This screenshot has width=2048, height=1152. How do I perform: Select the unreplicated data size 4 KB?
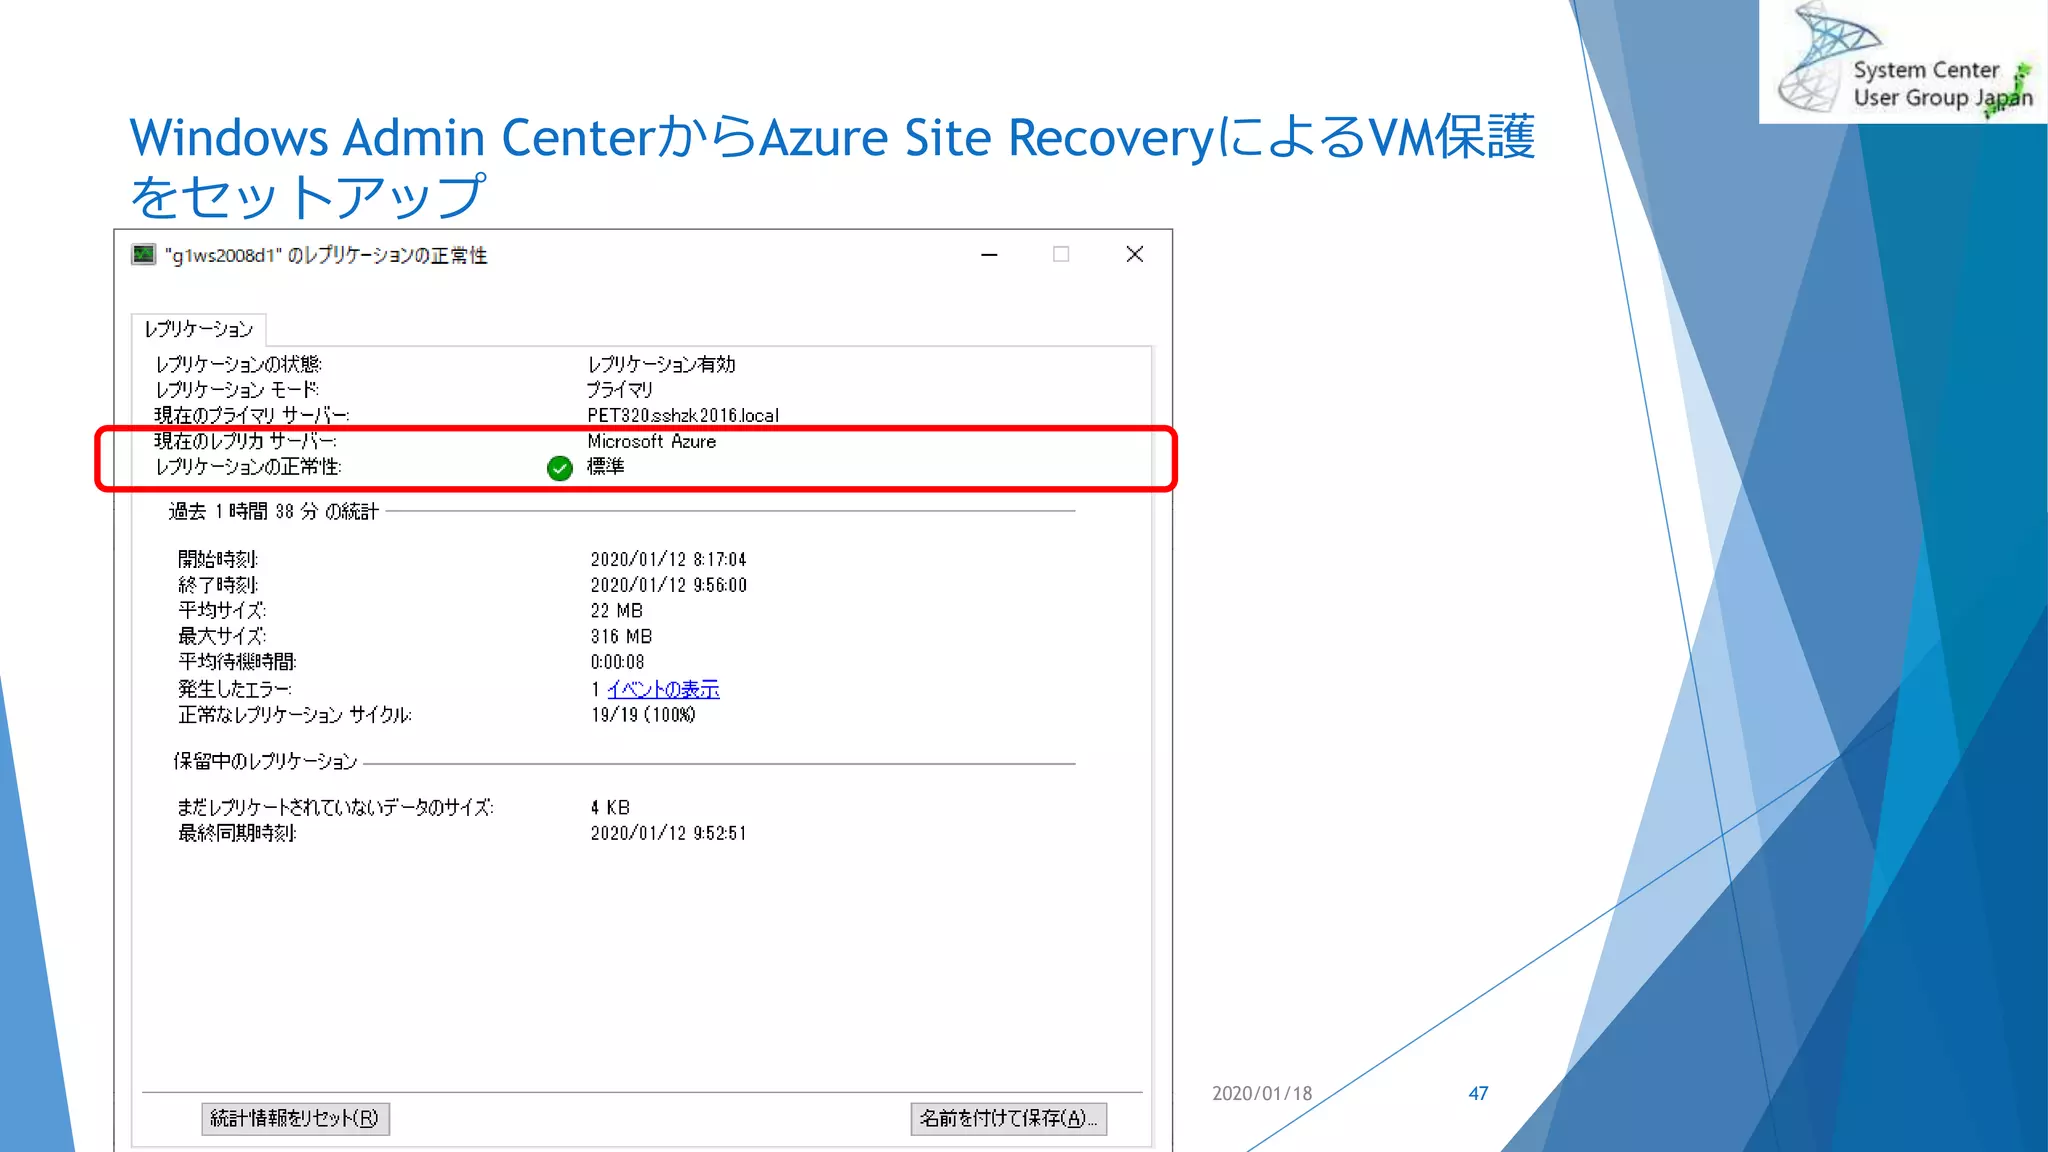(x=610, y=807)
